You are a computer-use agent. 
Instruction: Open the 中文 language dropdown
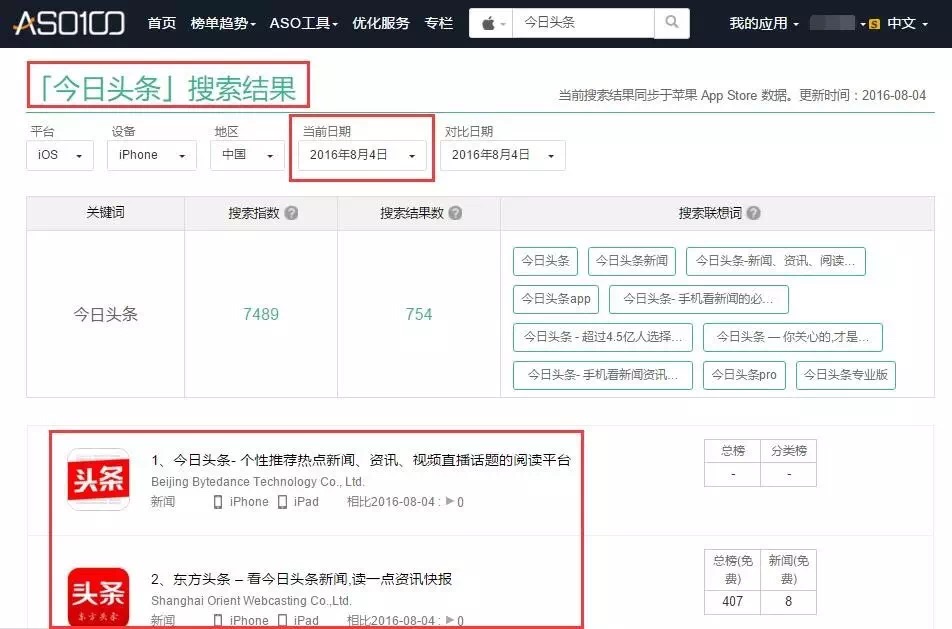pyautogui.click(x=907, y=23)
